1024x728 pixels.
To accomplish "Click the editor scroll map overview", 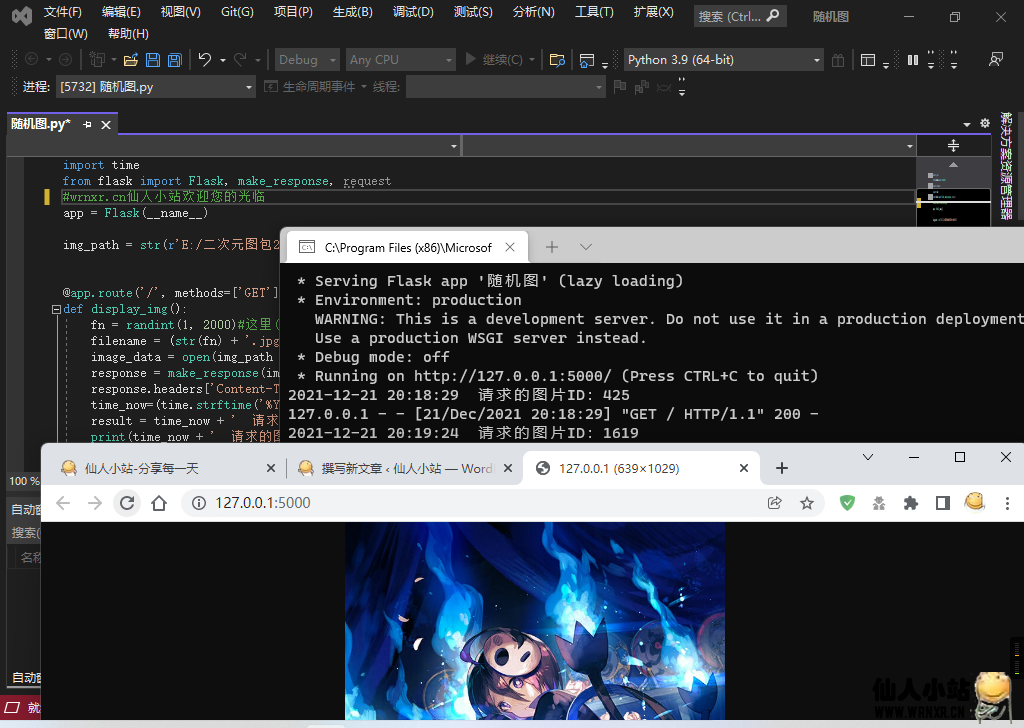I will point(953,193).
